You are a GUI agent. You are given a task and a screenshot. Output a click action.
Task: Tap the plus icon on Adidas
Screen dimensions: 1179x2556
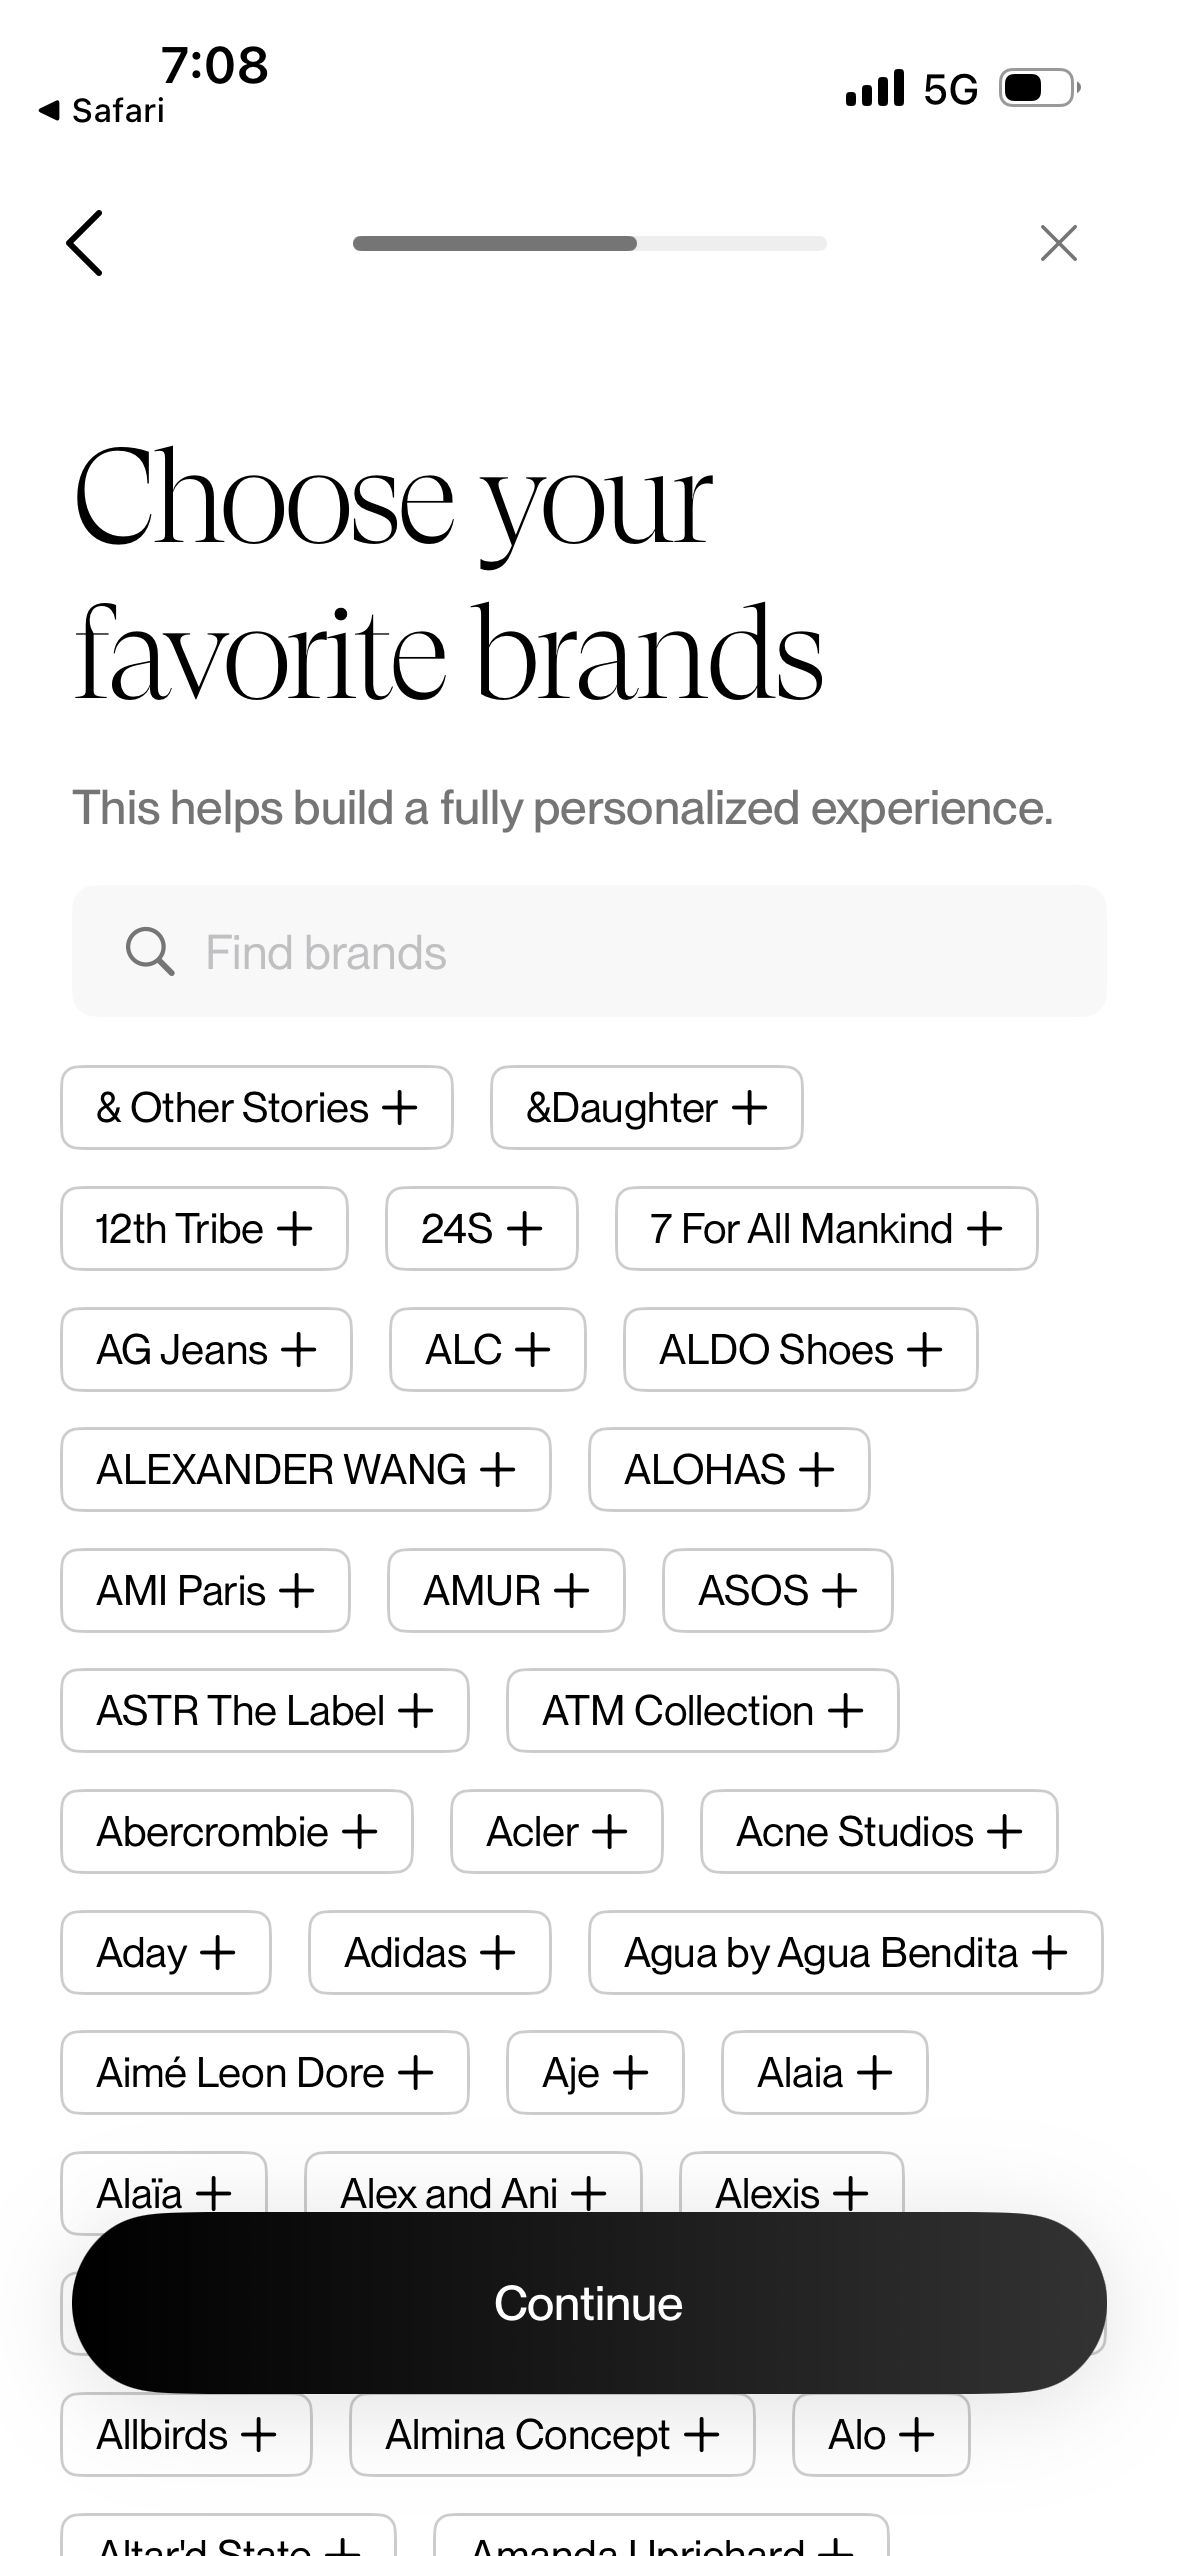click(497, 1952)
